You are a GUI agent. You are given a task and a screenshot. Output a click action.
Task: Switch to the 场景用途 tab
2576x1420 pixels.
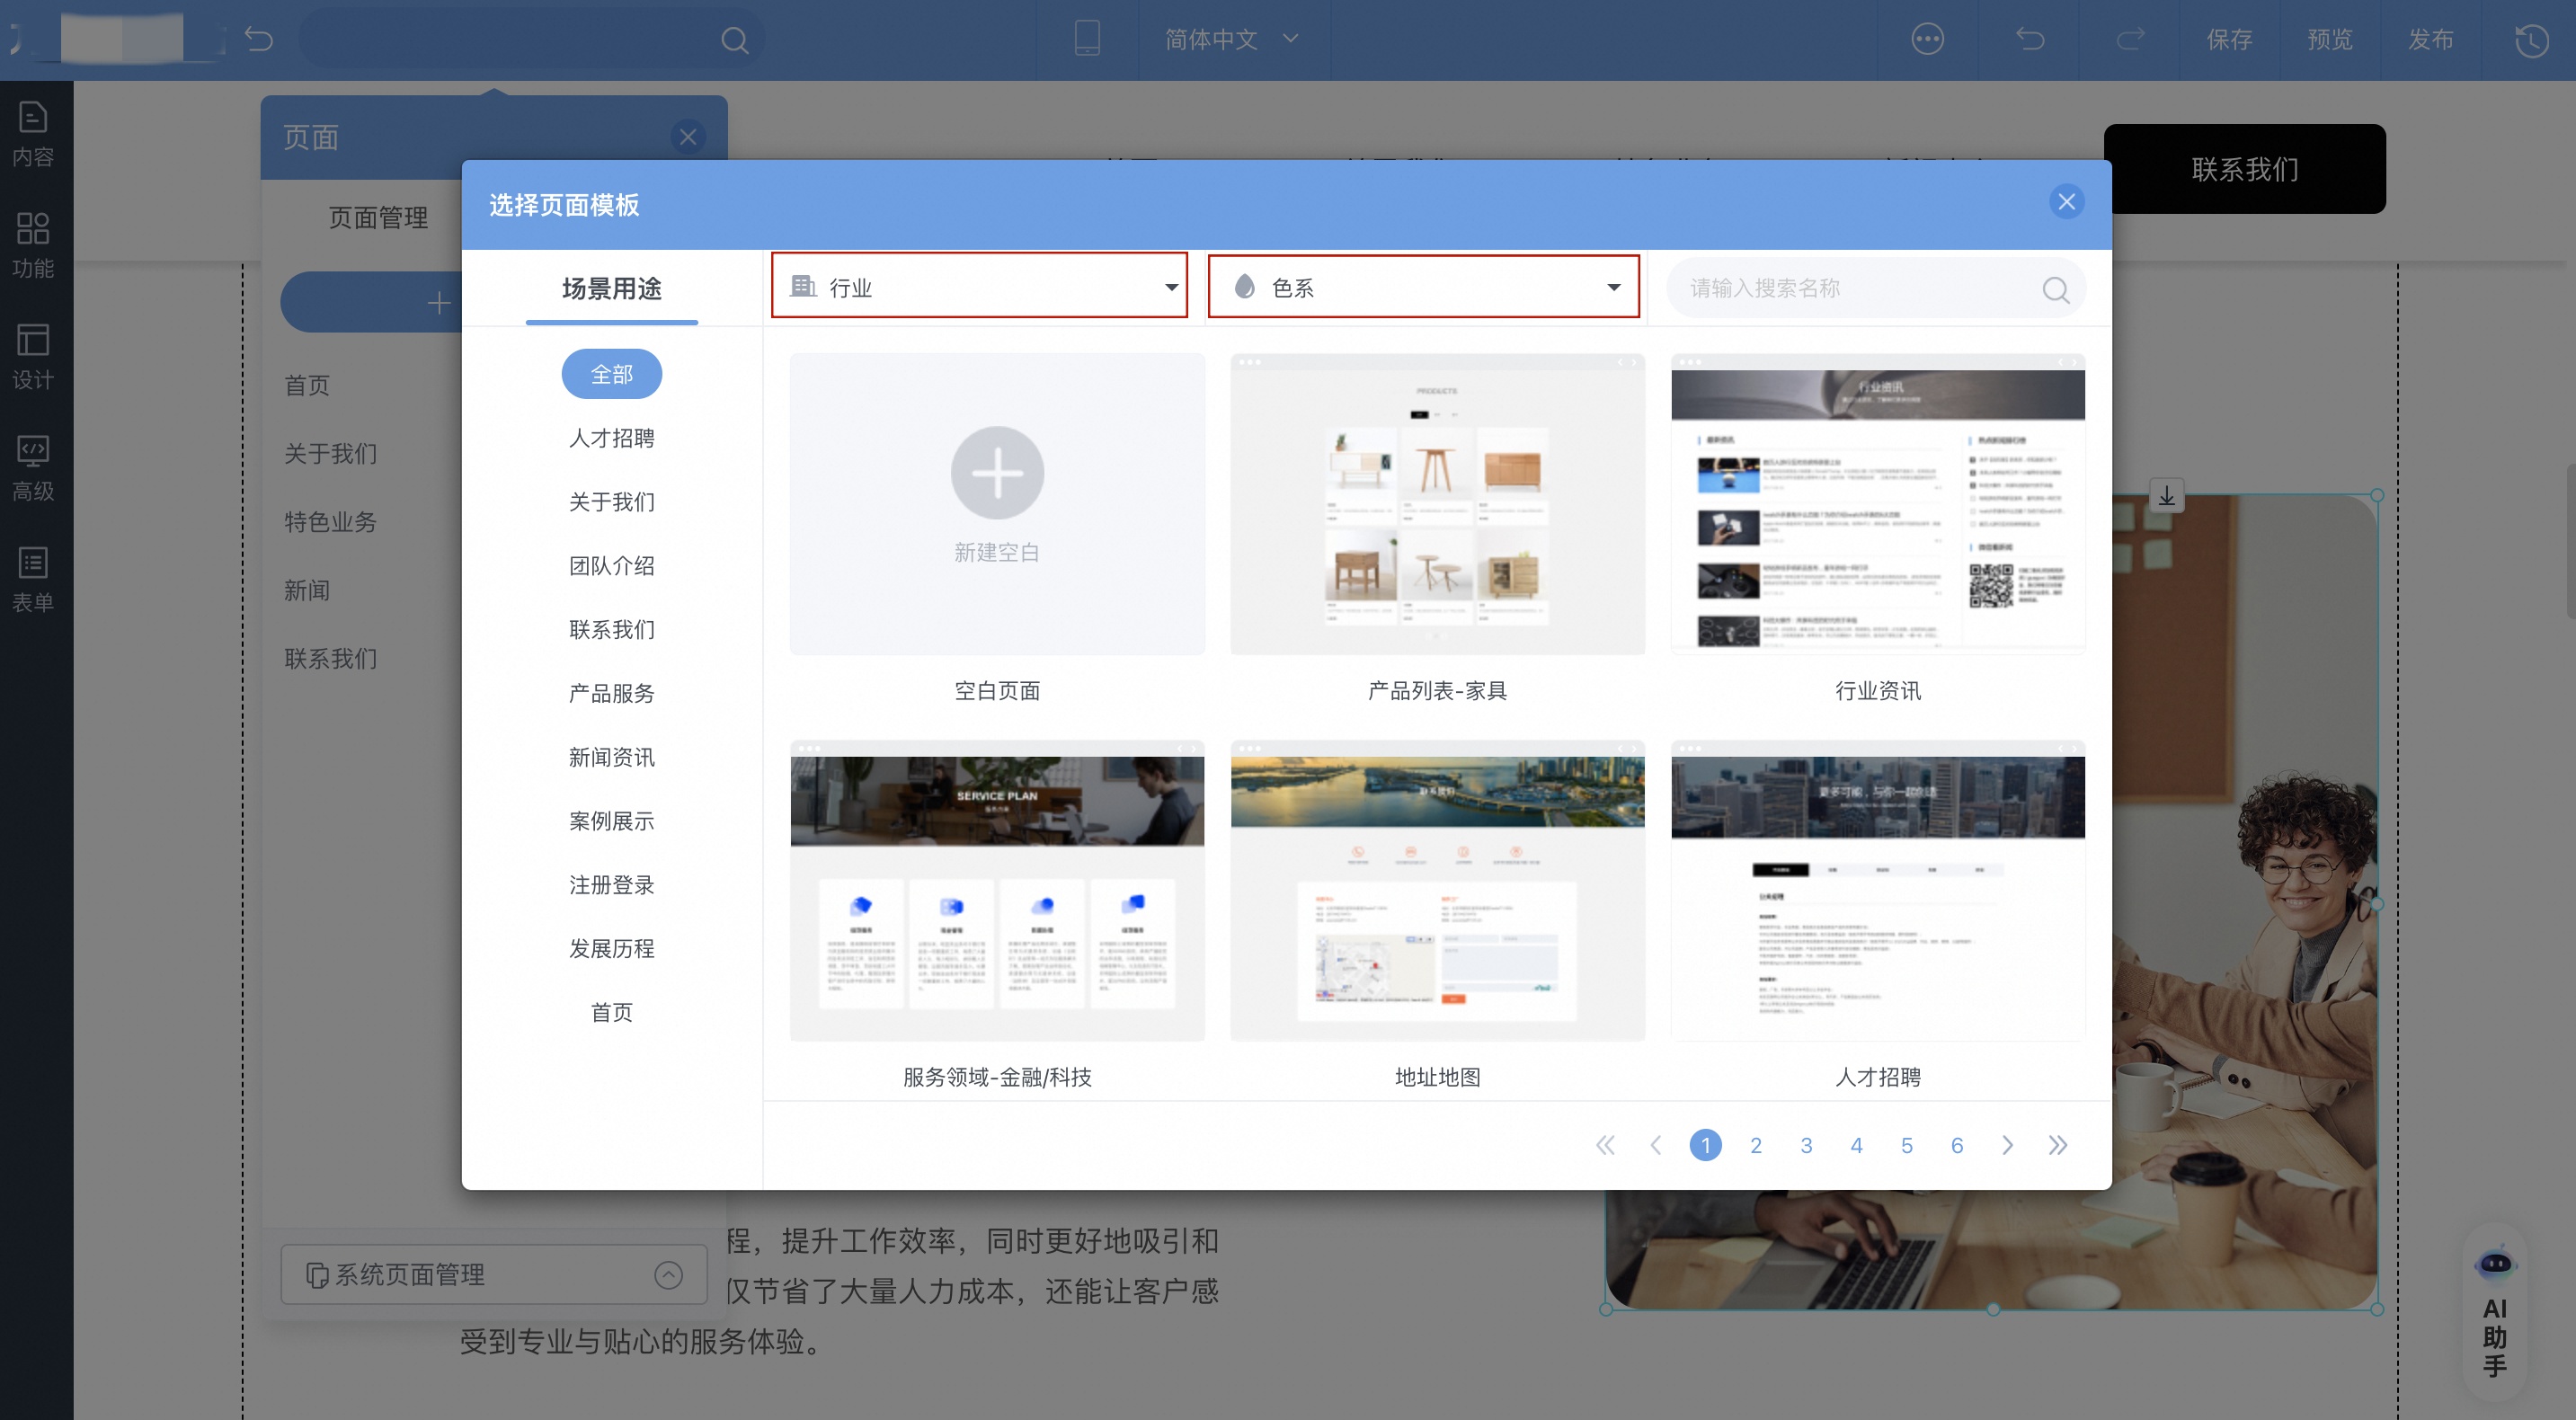click(x=611, y=289)
